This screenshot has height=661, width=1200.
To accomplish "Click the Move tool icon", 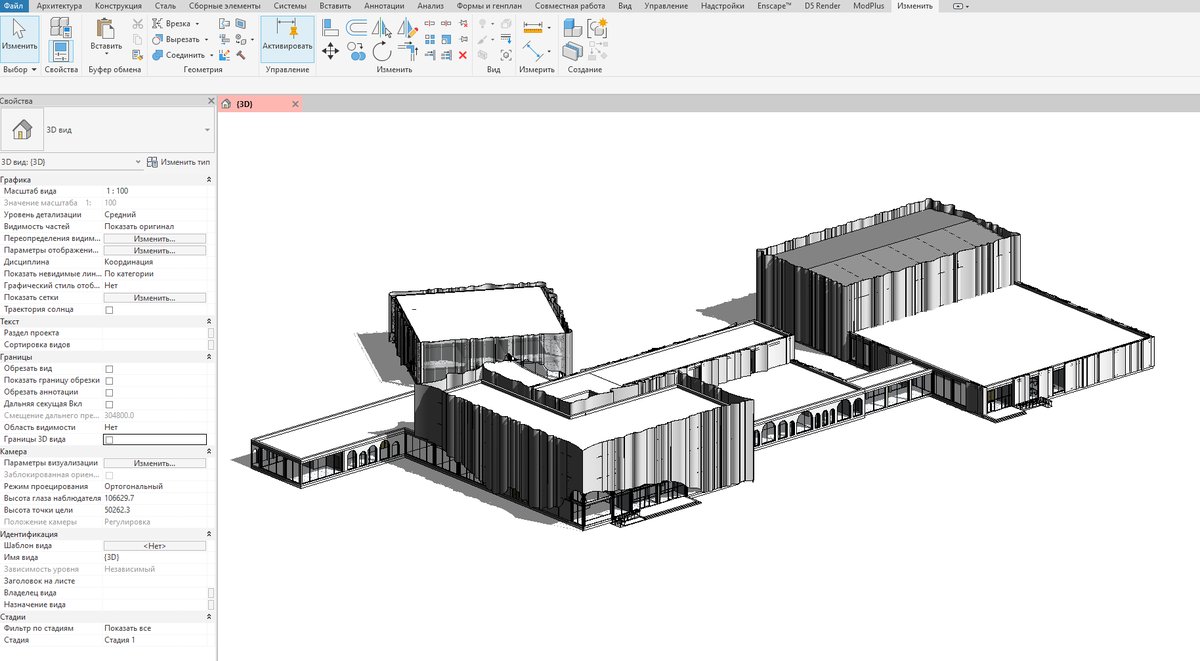I will pyautogui.click(x=330, y=51).
